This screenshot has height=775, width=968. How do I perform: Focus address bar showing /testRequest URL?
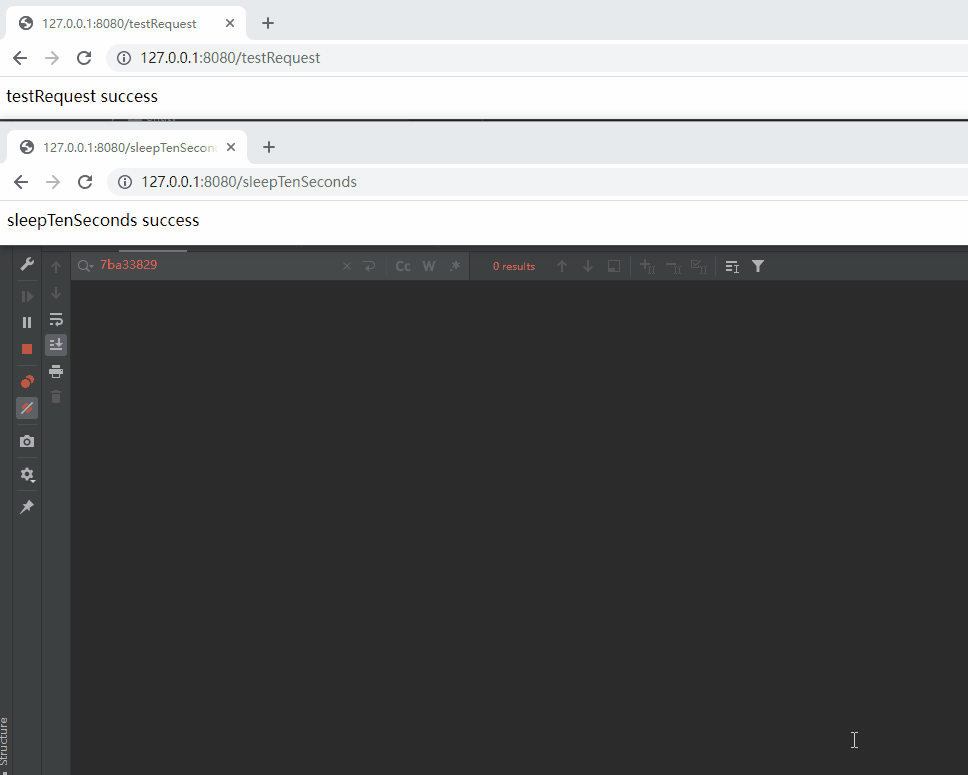tap(538, 57)
